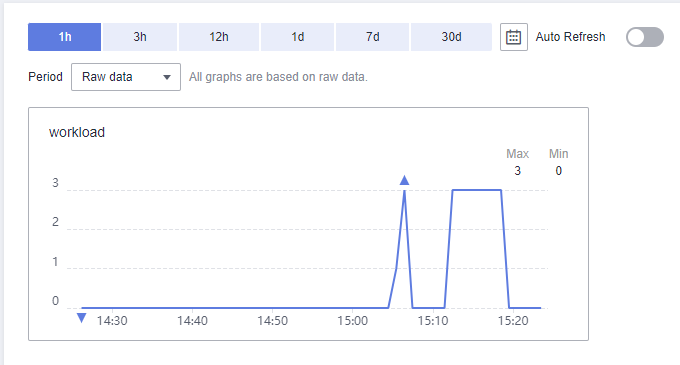Click the workload chart title

77,132
